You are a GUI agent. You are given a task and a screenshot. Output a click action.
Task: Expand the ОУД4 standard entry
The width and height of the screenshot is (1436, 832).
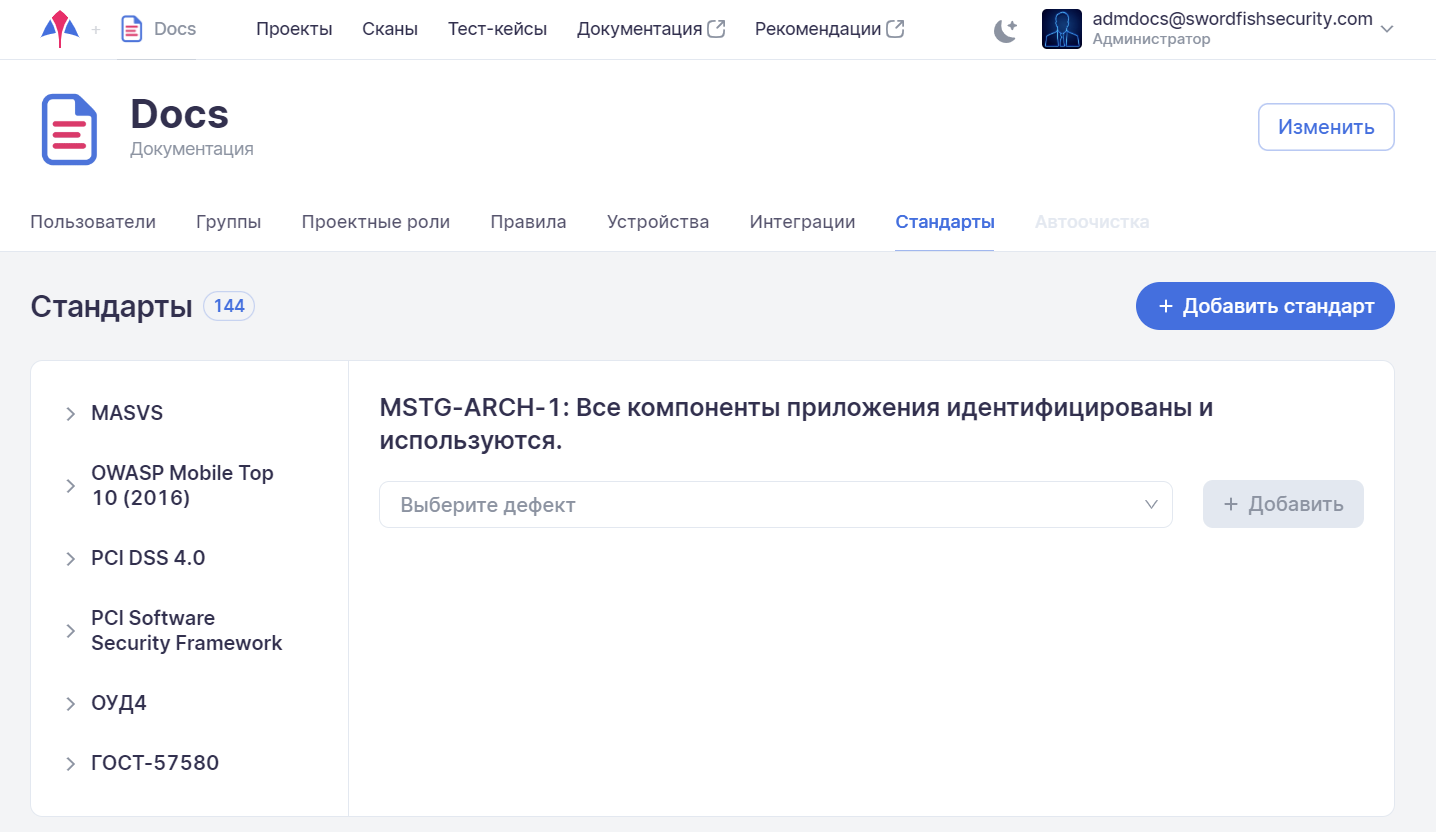tap(70, 704)
